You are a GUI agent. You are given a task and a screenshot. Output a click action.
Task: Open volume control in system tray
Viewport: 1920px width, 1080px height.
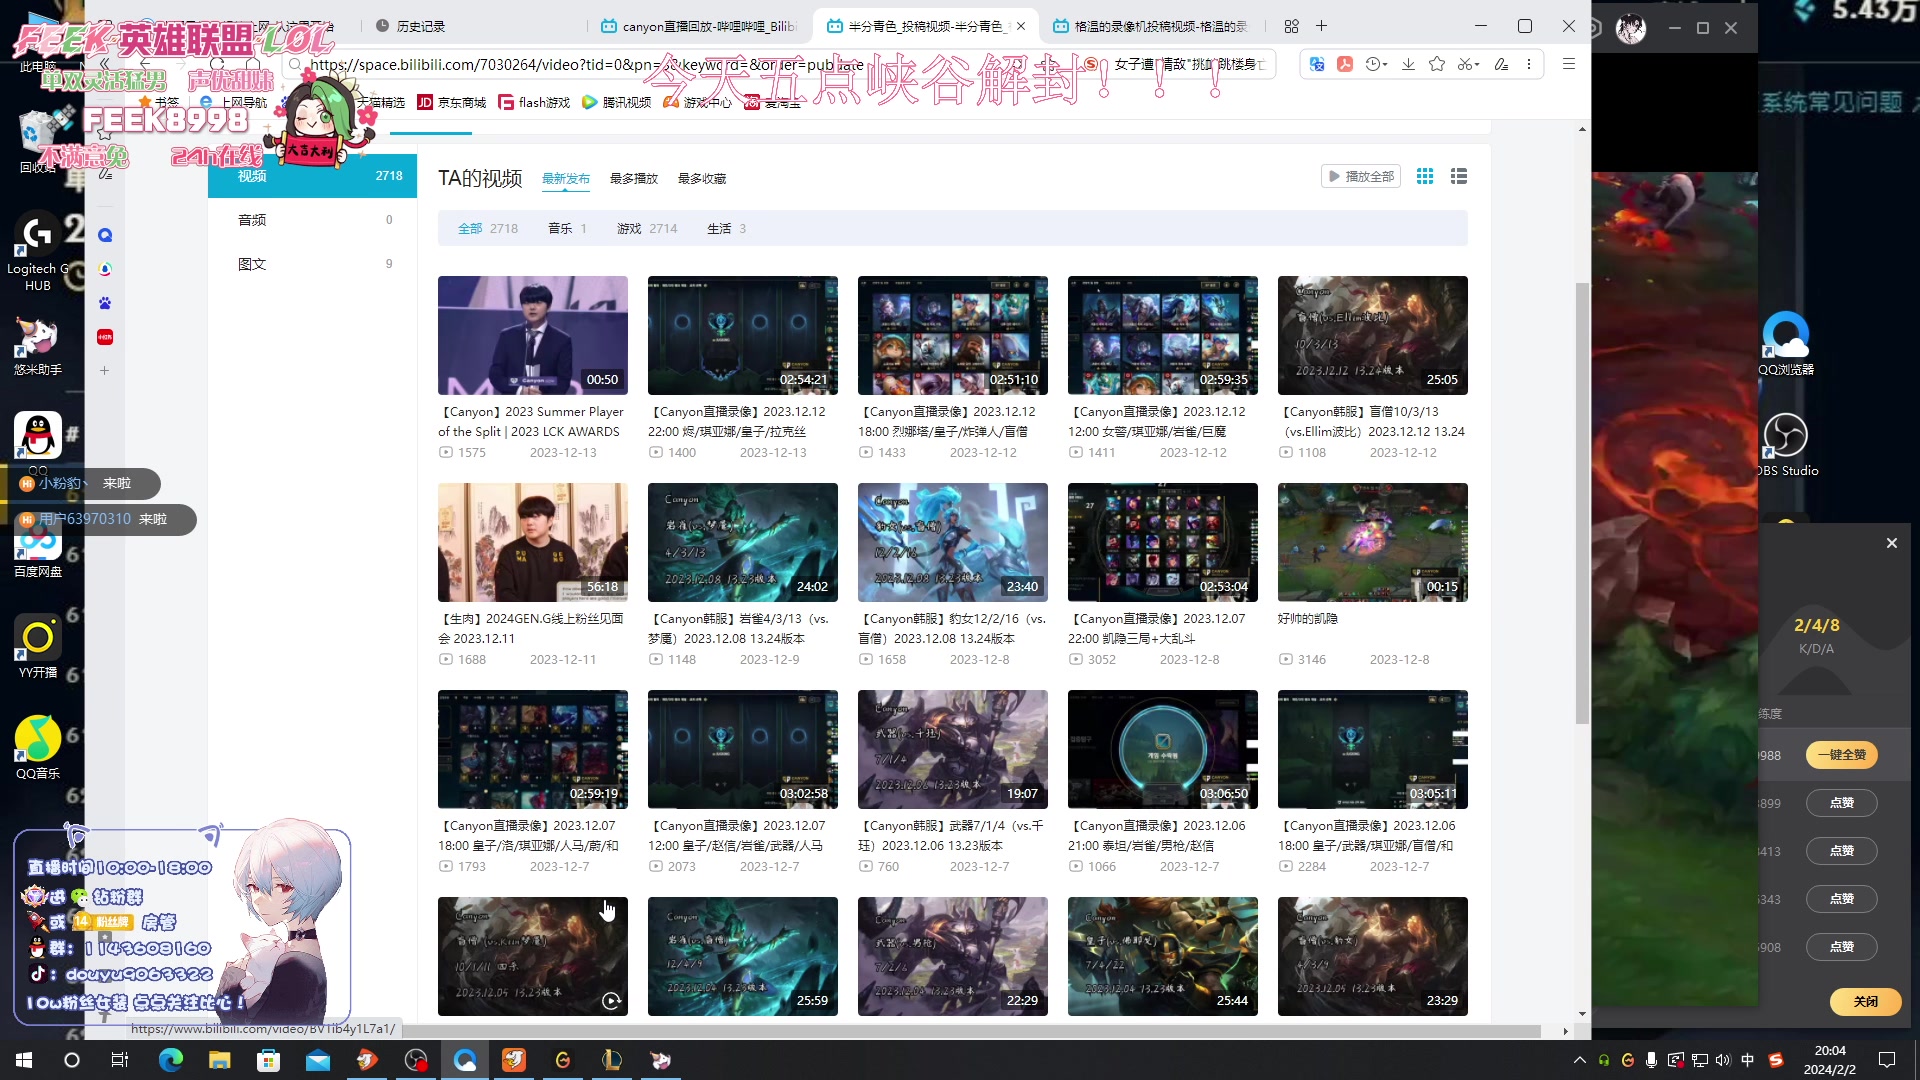pyautogui.click(x=1722, y=1060)
